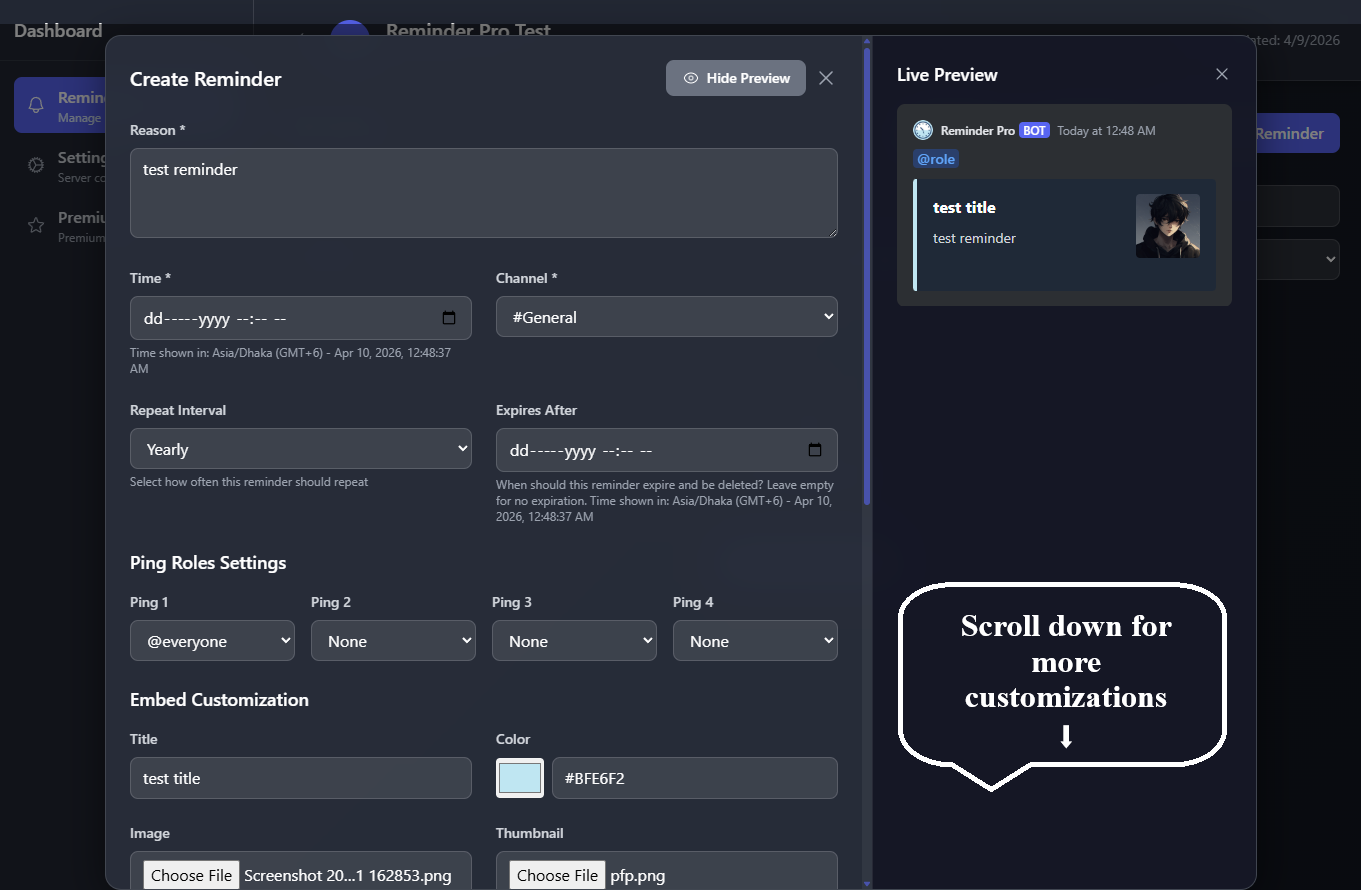Choose File for the Image field
Screen dimensions: 1361x890
coord(192,875)
